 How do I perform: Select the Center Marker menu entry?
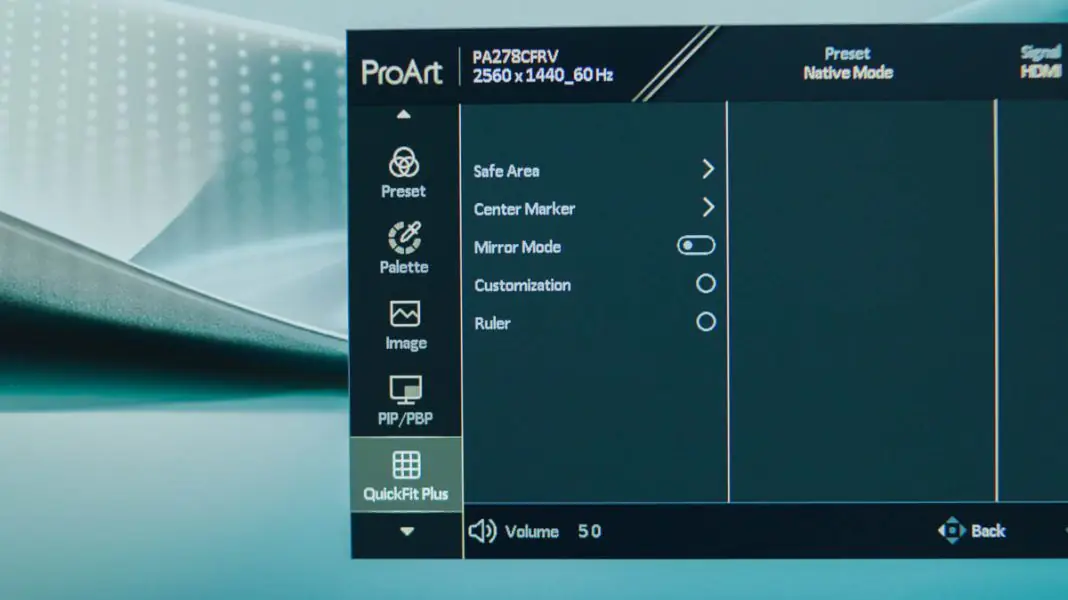click(x=524, y=209)
